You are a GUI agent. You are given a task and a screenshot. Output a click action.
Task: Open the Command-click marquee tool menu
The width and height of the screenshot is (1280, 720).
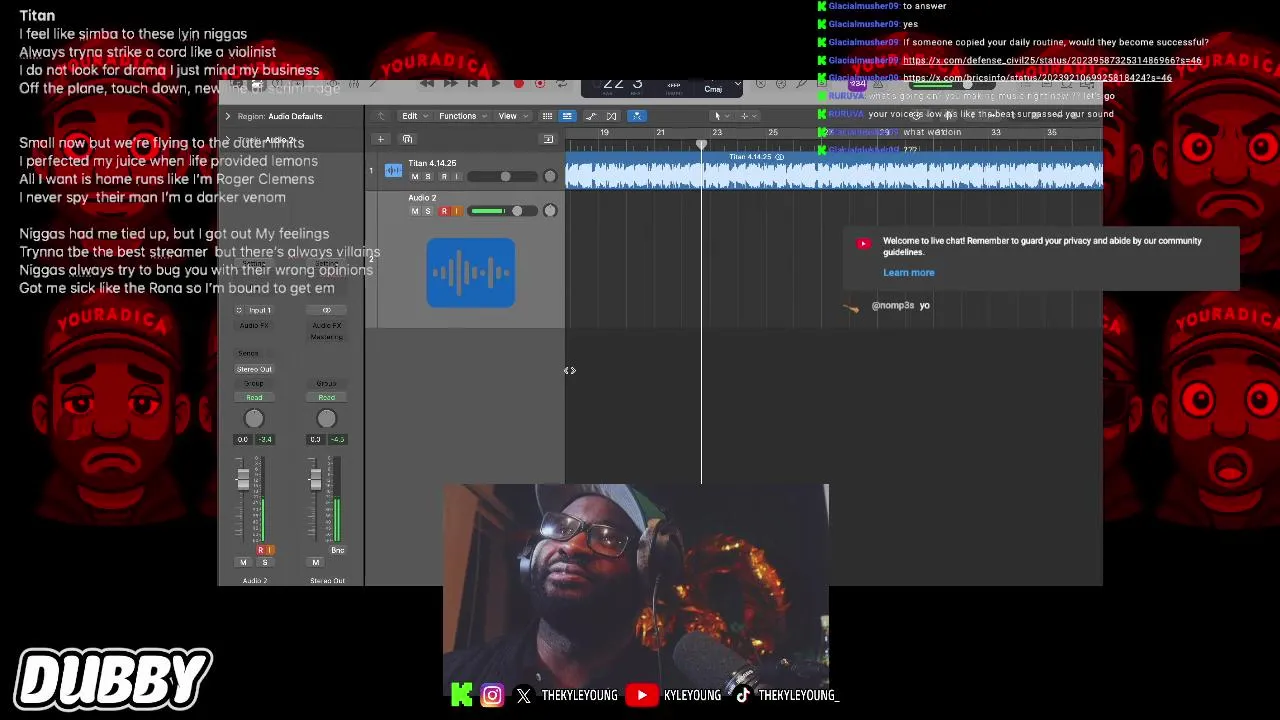tap(748, 116)
